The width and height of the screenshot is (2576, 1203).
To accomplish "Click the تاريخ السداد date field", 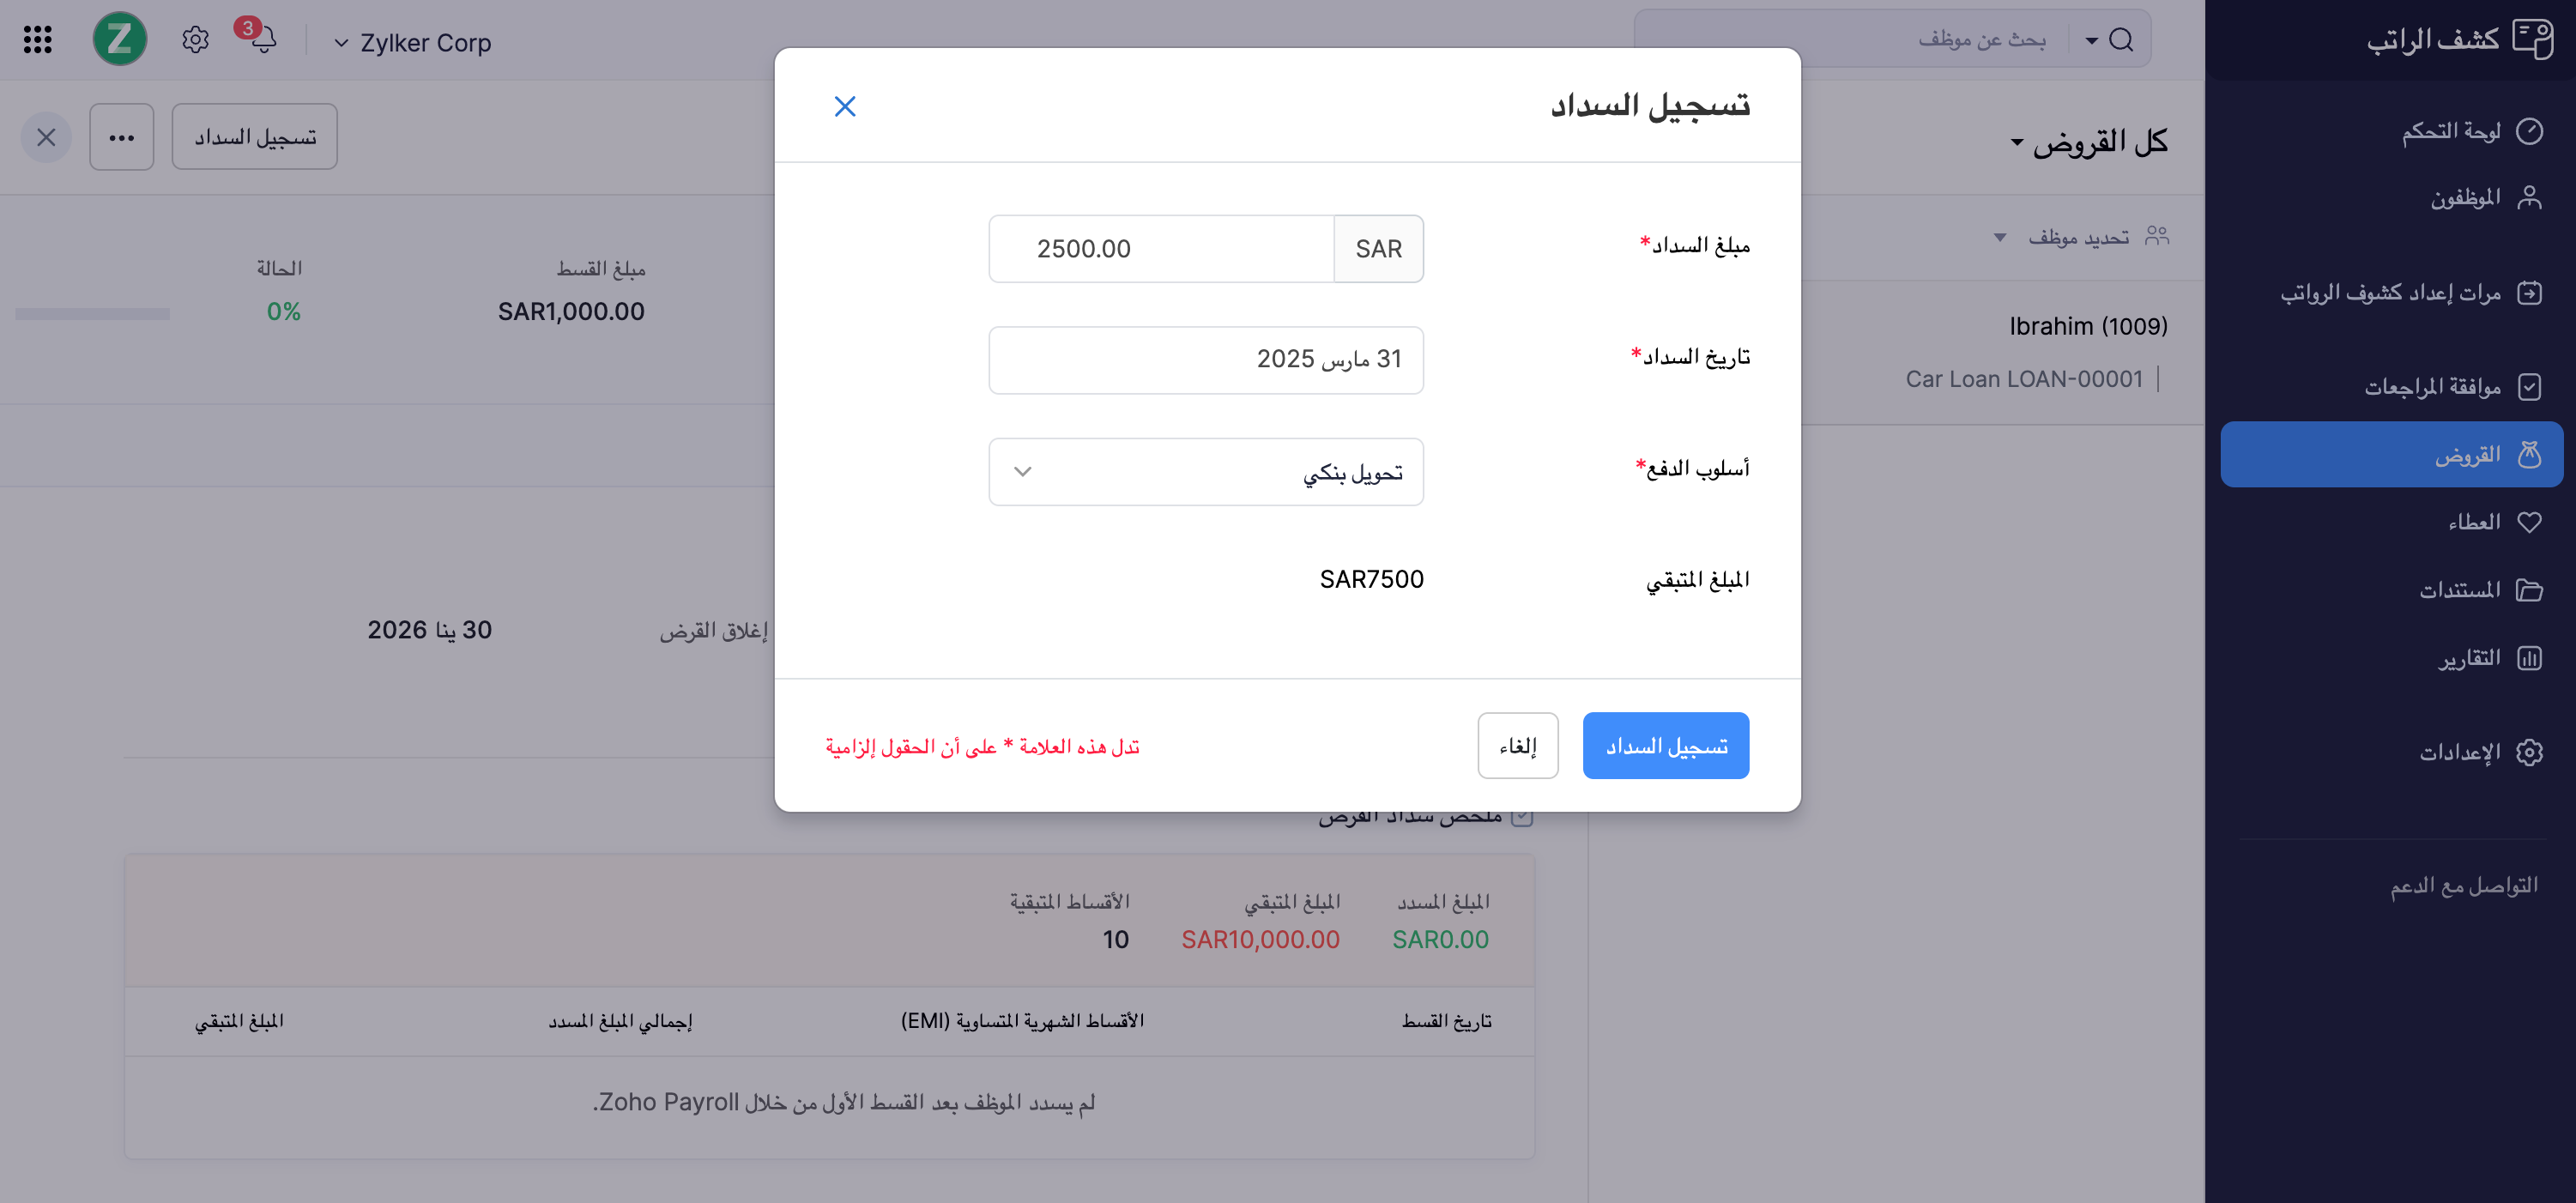I will click(x=1205, y=360).
